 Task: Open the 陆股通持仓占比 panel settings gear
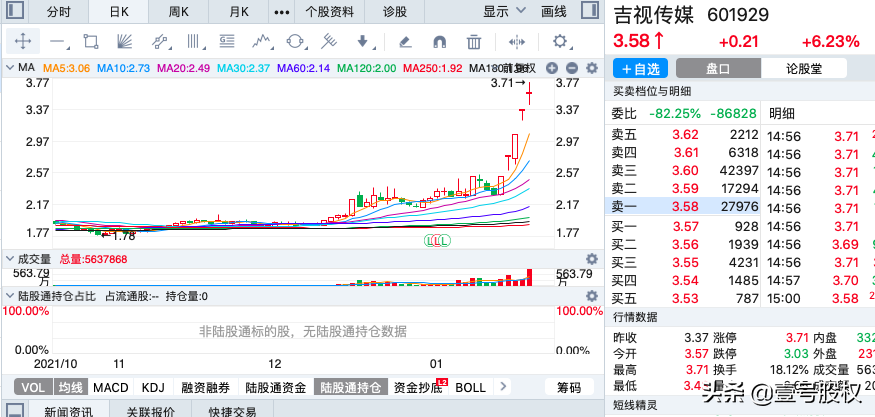(592, 296)
